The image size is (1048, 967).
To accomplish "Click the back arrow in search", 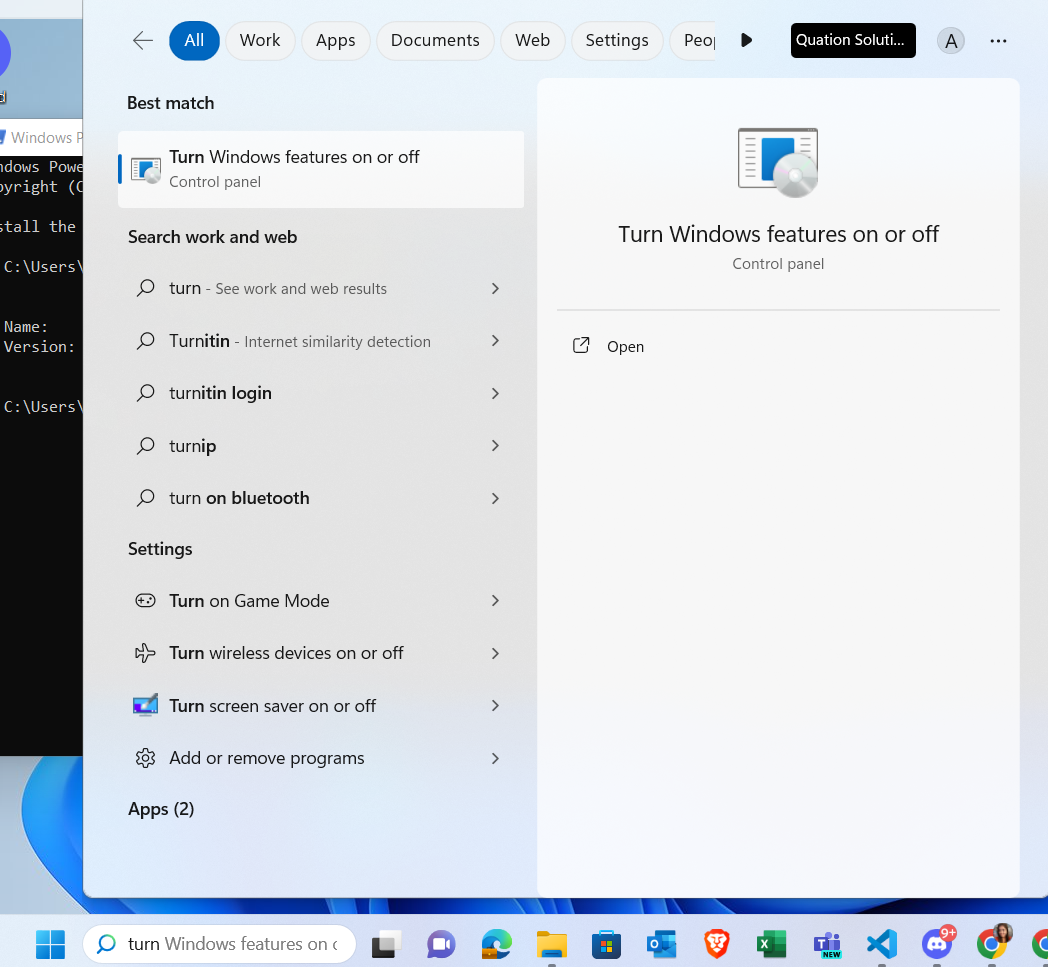I will point(142,40).
